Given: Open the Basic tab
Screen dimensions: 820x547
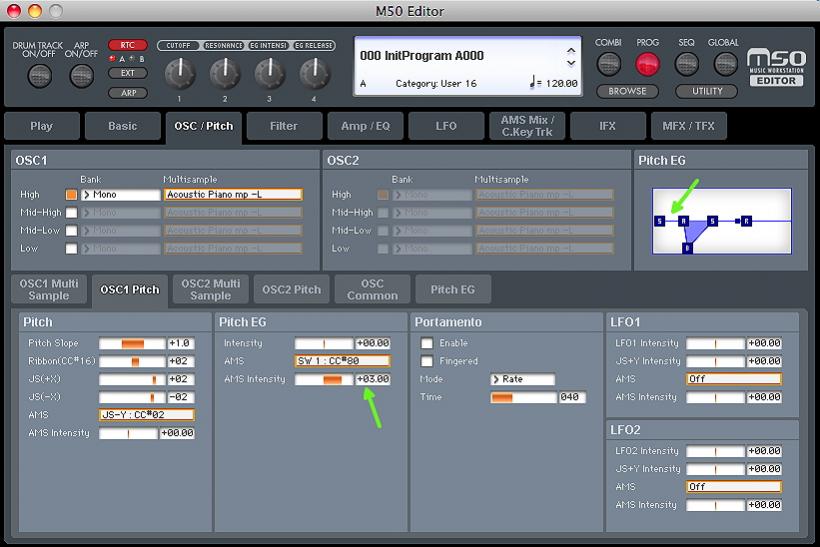Looking at the screenshot, I should (123, 126).
